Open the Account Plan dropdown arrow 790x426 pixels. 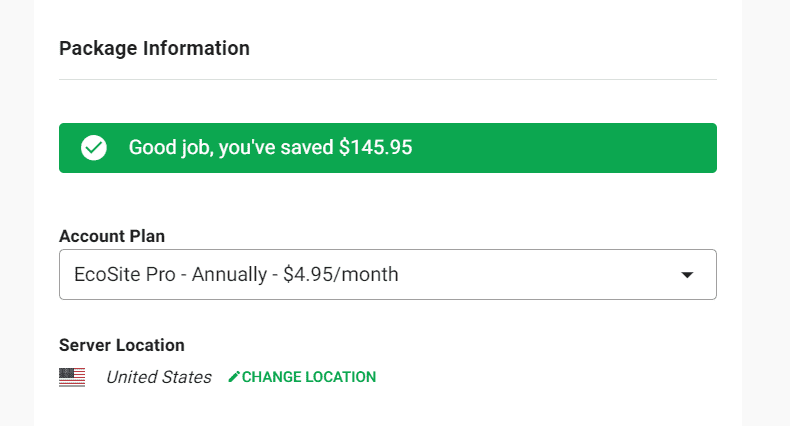click(x=687, y=275)
